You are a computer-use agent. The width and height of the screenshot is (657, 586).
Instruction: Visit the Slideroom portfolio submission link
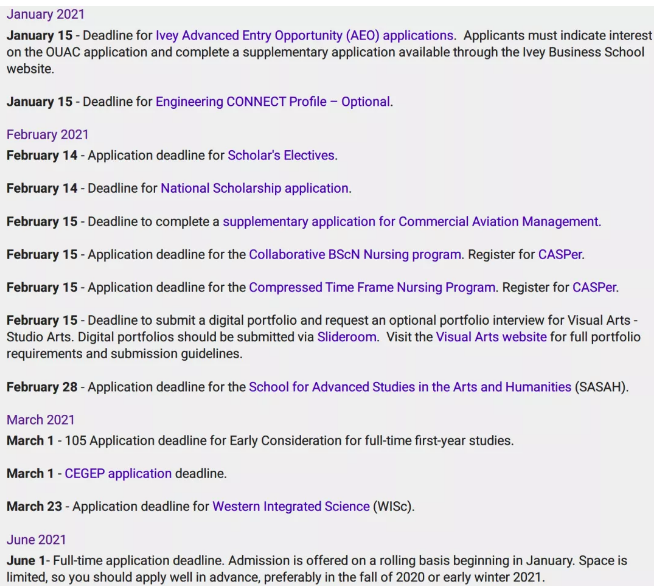pos(347,337)
